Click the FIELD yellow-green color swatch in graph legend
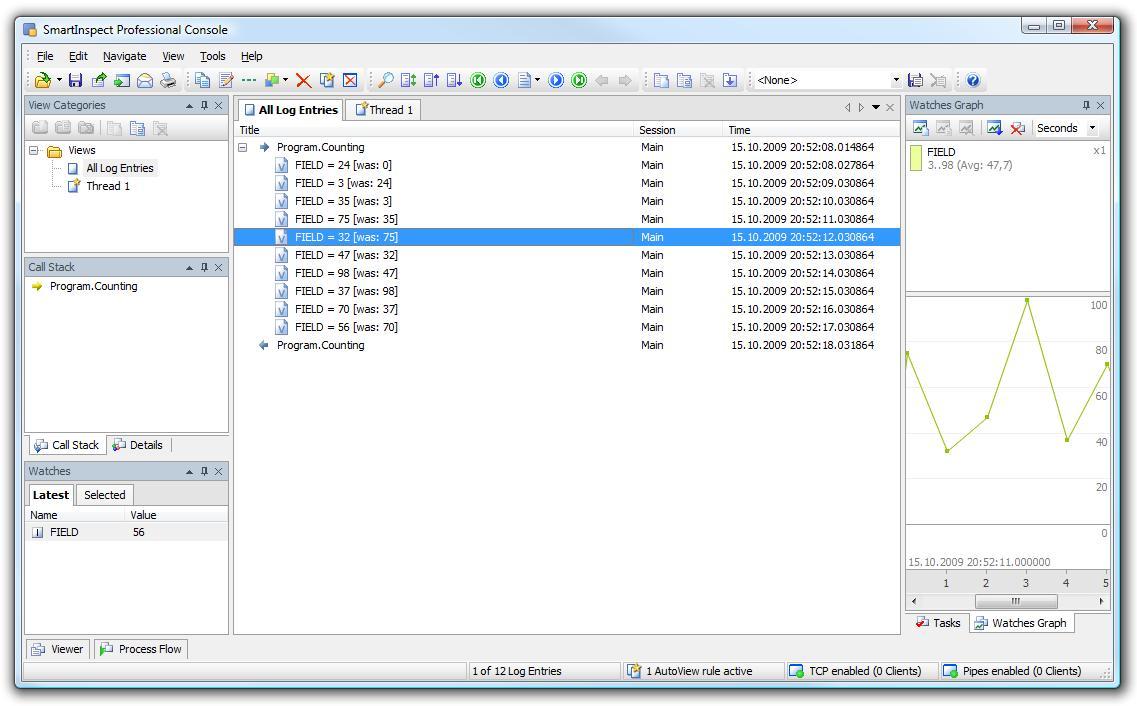Viewport: 1137px width, 706px height. point(916,158)
